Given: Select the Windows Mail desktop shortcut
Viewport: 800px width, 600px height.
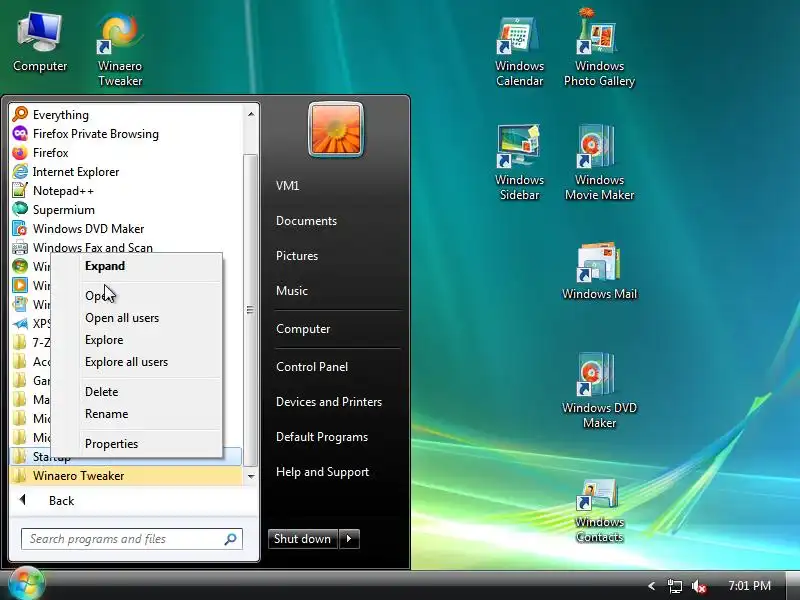Looking at the screenshot, I should pos(599,271).
